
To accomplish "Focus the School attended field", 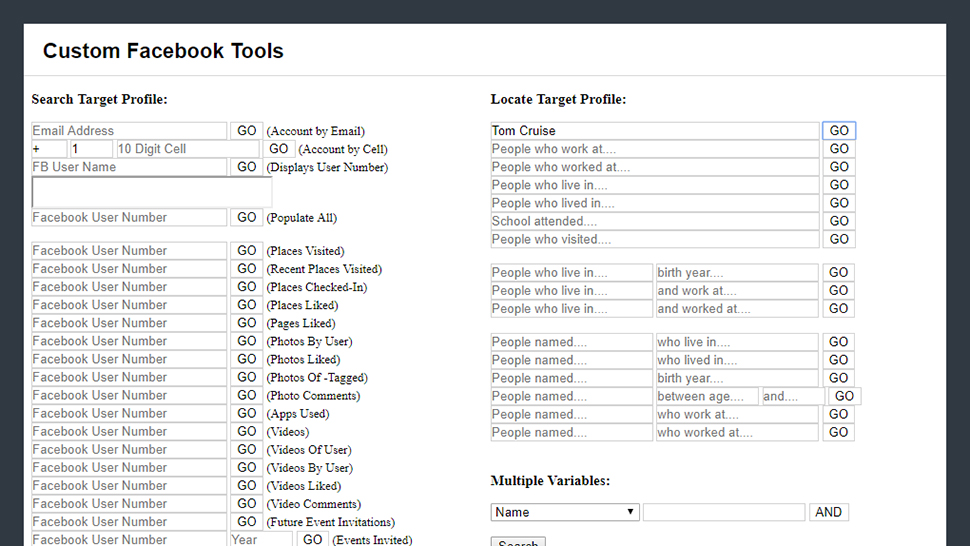I will 654,221.
